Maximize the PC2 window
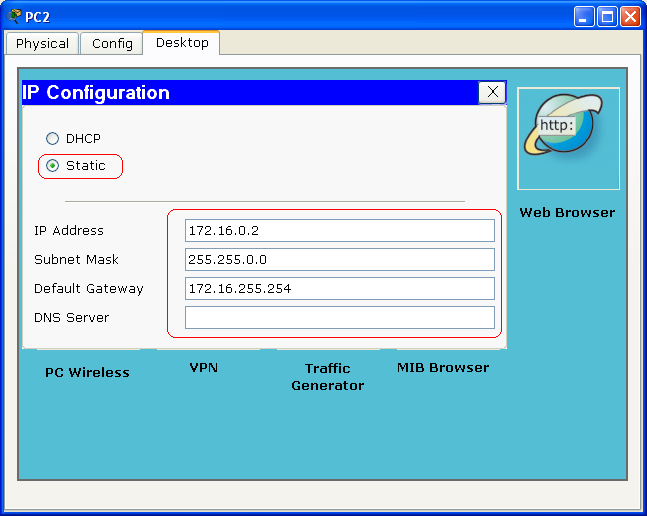 tap(607, 17)
